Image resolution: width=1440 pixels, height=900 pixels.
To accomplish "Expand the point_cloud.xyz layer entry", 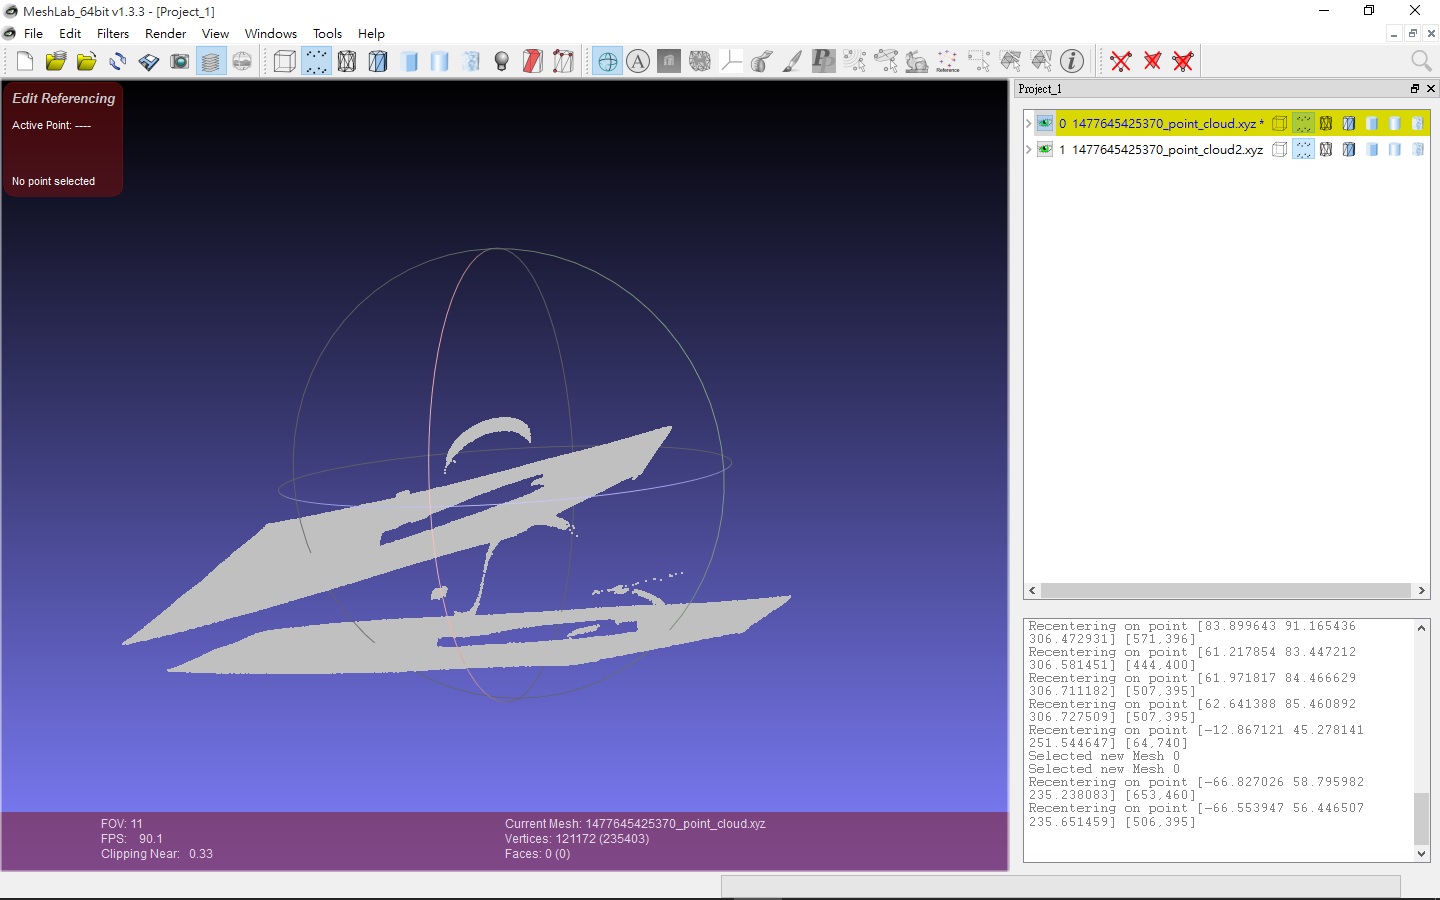I will tap(1028, 124).
